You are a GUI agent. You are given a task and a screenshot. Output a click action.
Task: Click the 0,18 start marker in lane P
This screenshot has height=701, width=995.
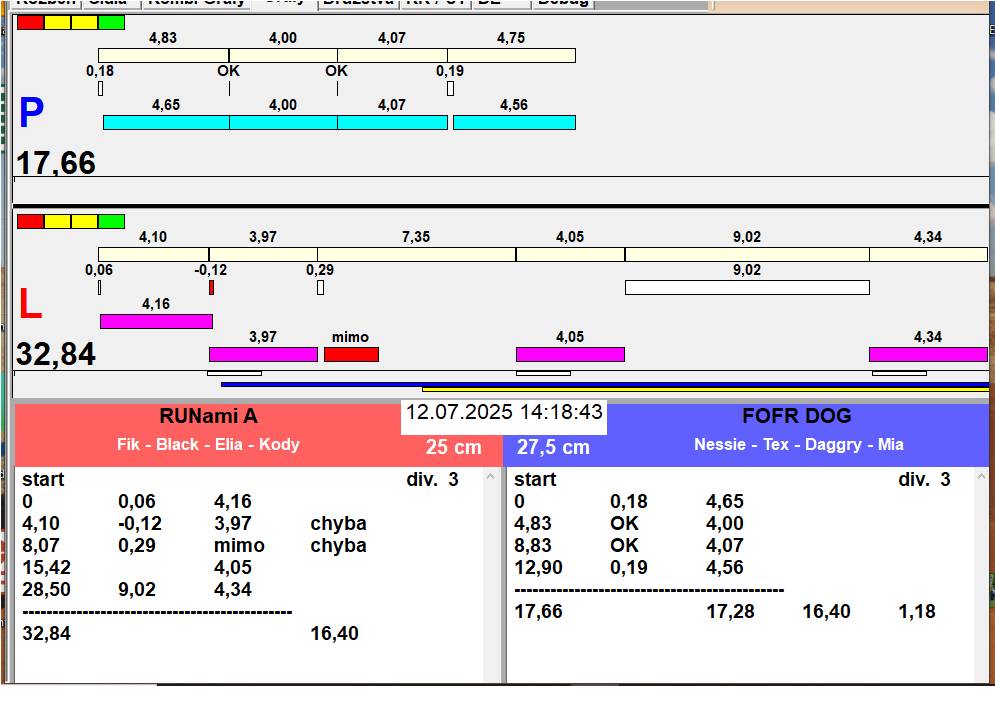(x=101, y=89)
